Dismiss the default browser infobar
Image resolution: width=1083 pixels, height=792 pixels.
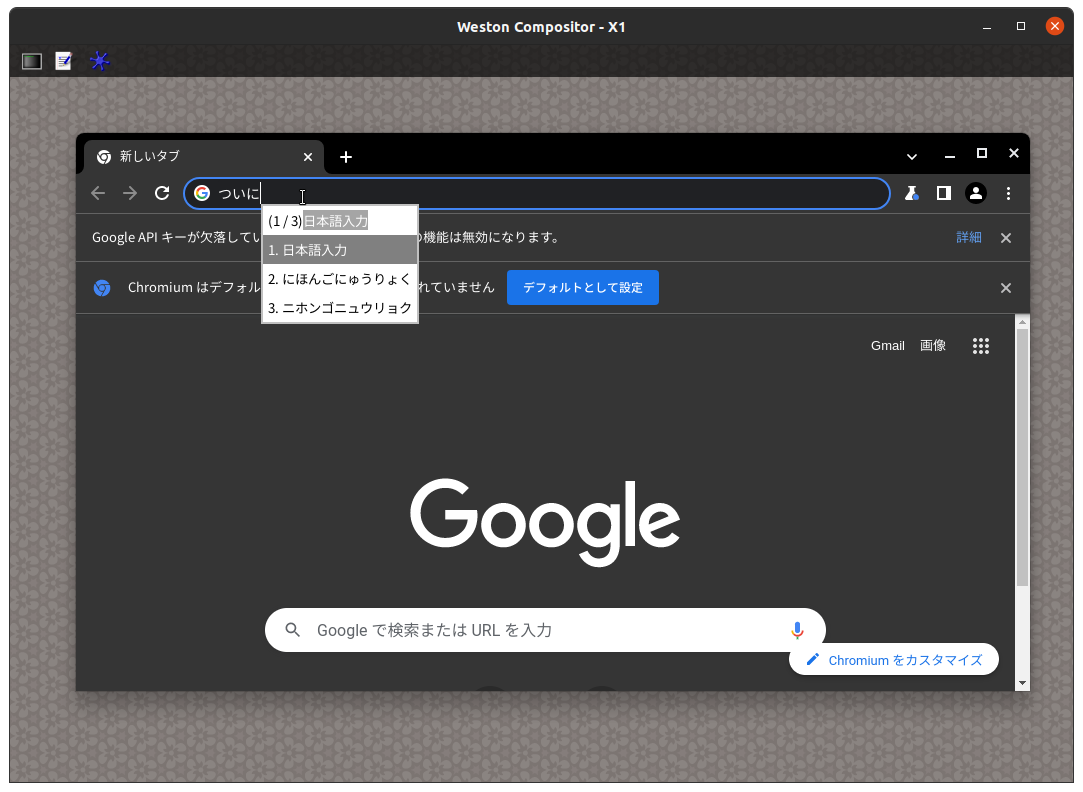click(1006, 288)
